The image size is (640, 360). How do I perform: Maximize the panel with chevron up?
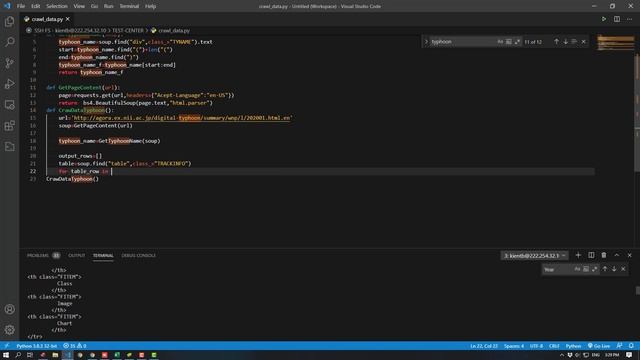point(617,255)
